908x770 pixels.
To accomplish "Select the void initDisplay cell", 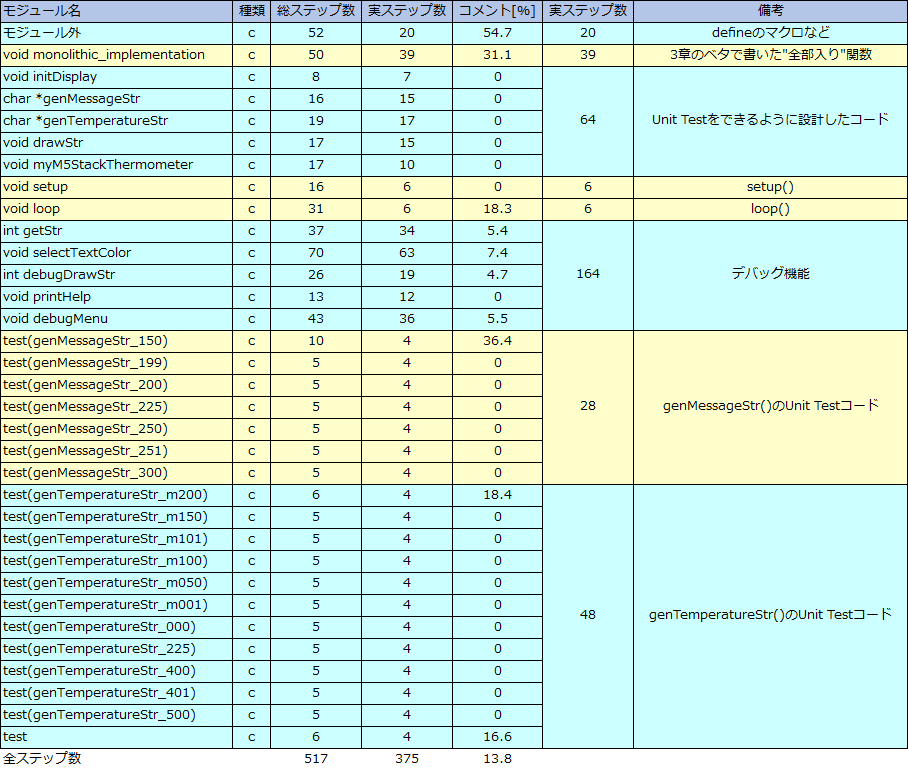I will 116,77.
